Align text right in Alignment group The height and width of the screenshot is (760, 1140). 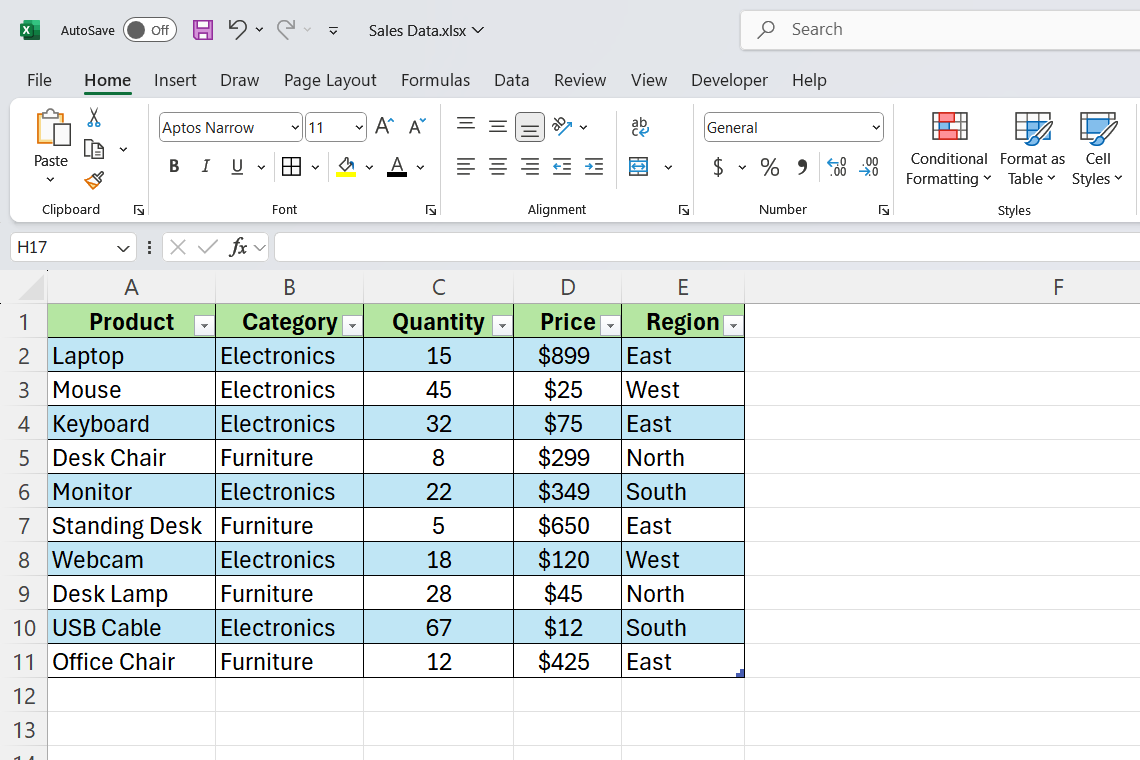click(530, 167)
